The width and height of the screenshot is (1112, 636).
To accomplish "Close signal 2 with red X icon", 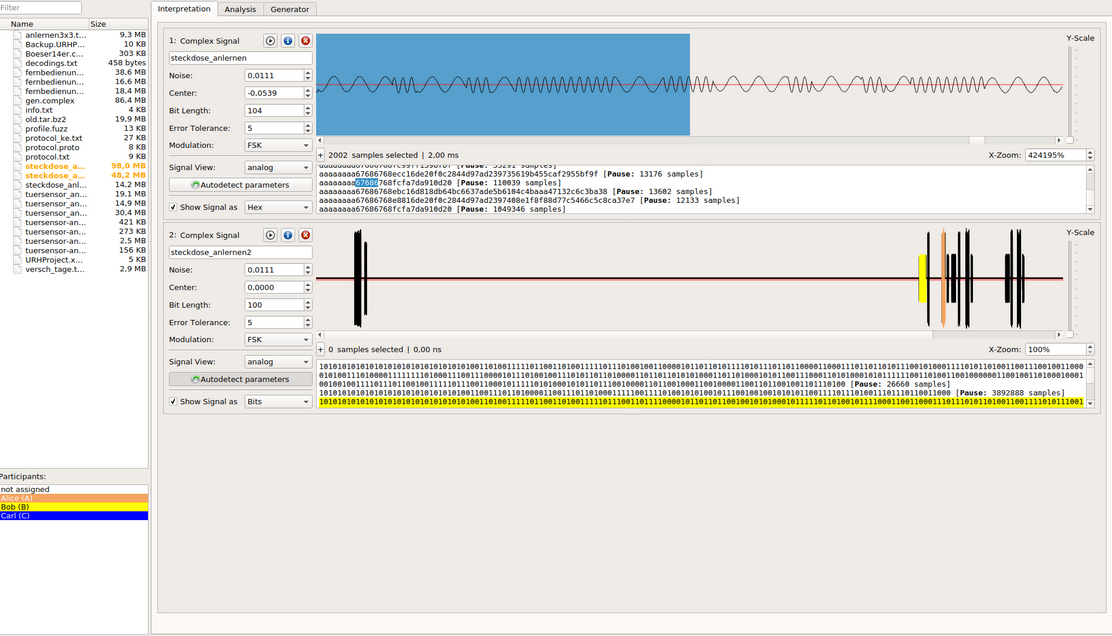I will click(306, 235).
